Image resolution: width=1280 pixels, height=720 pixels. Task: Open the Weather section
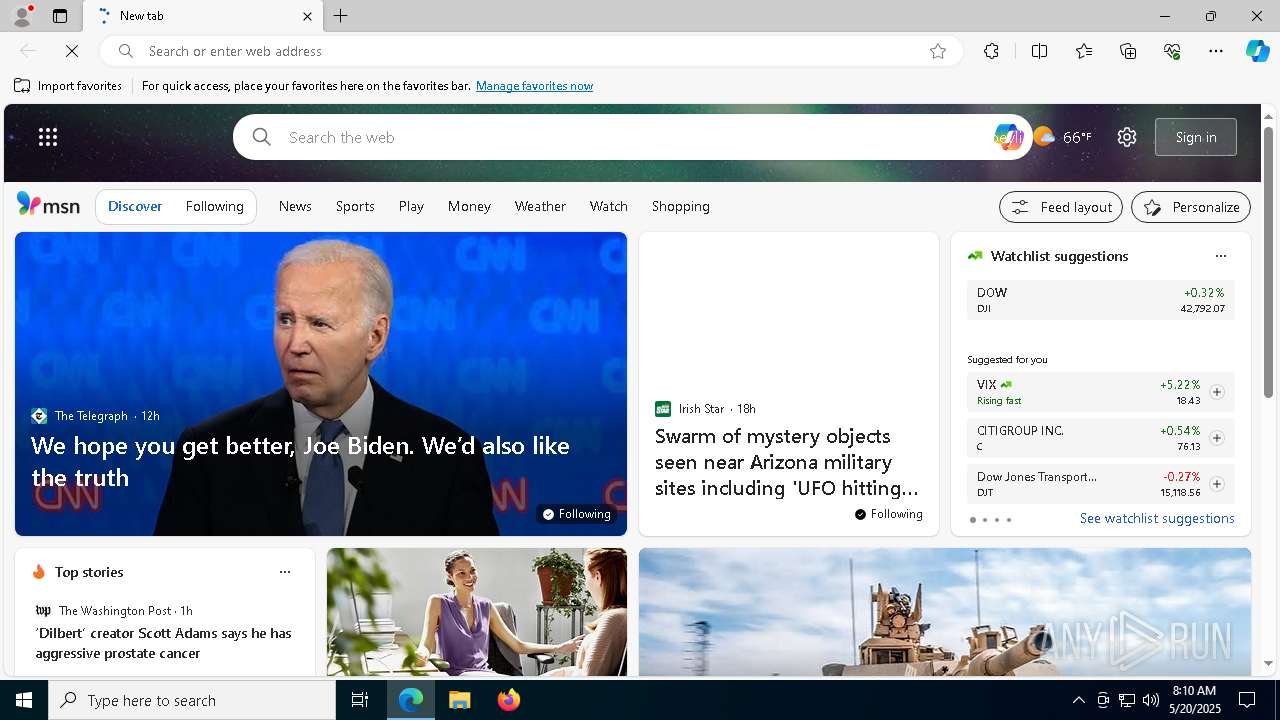[540, 206]
